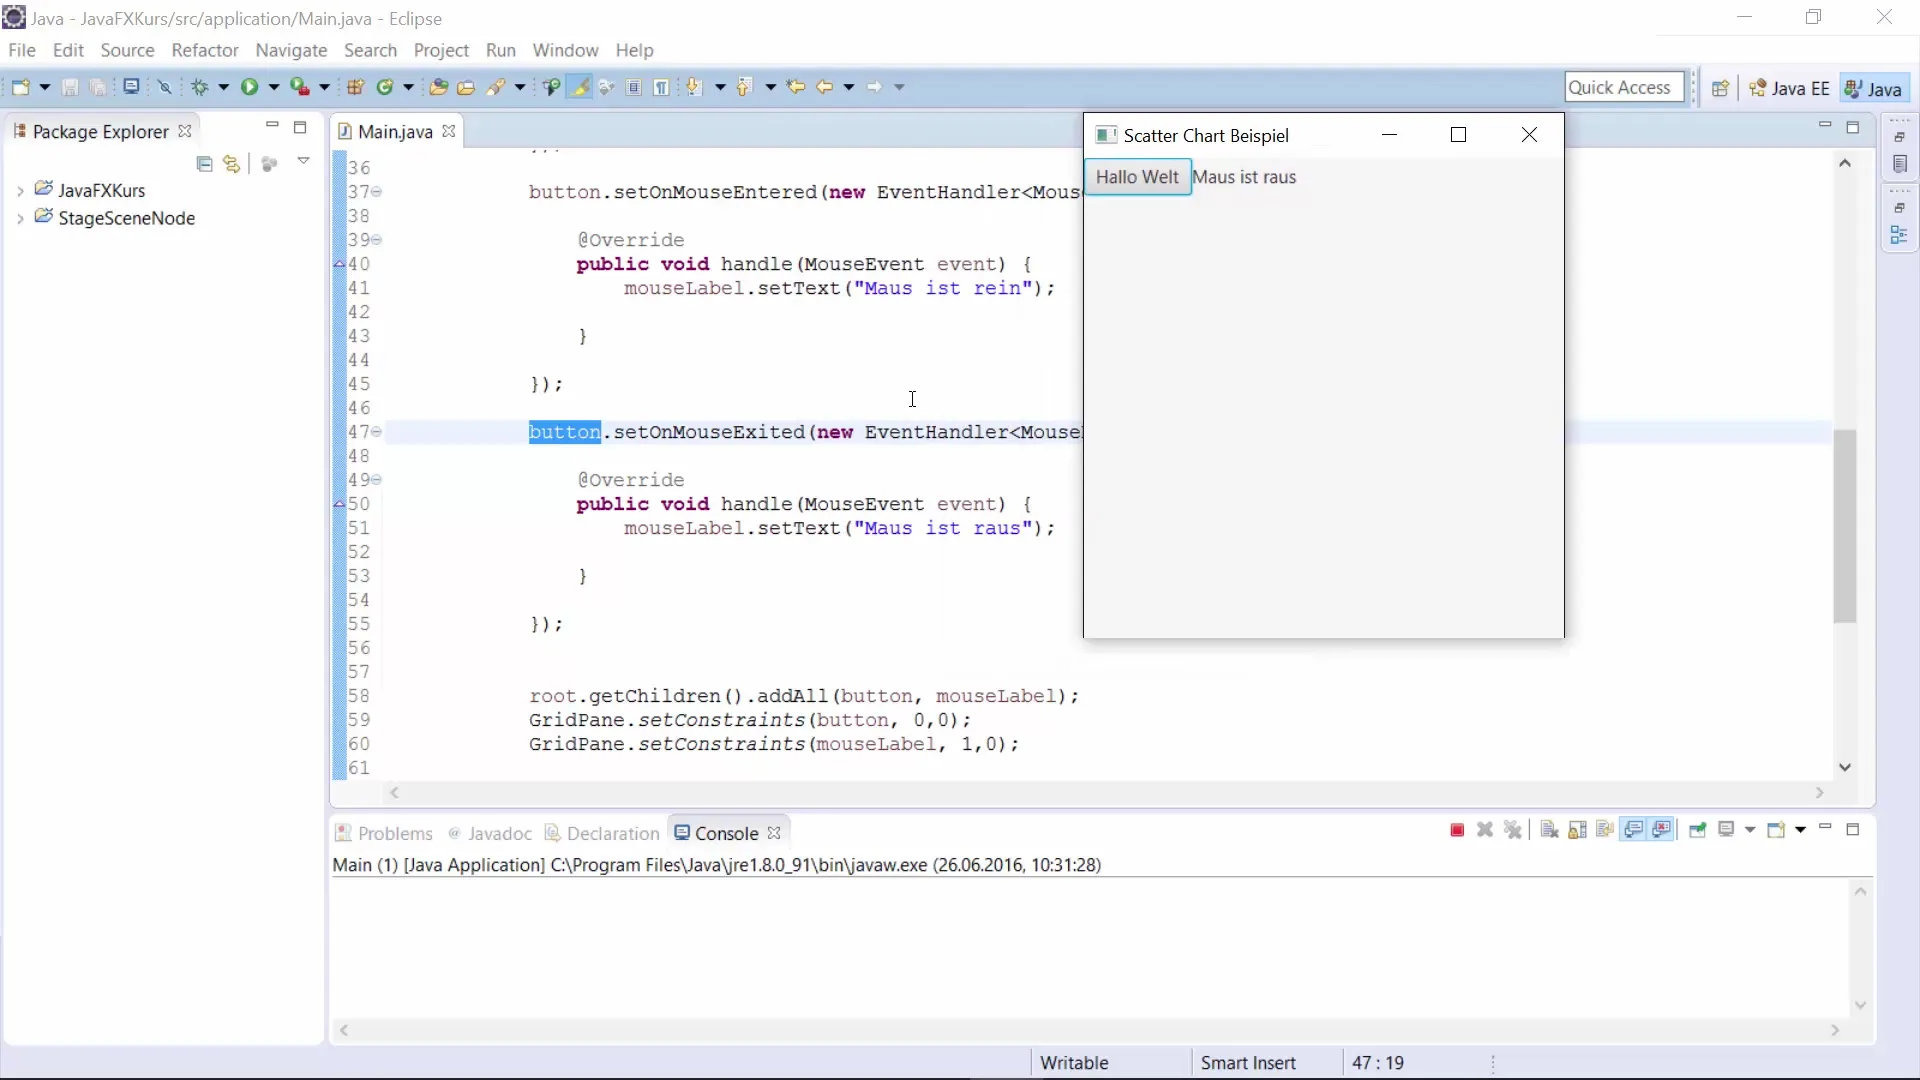Click the Next Annotation arrow icon
The image size is (1920, 1080).
pyautogui.click(x=694, y=87)
